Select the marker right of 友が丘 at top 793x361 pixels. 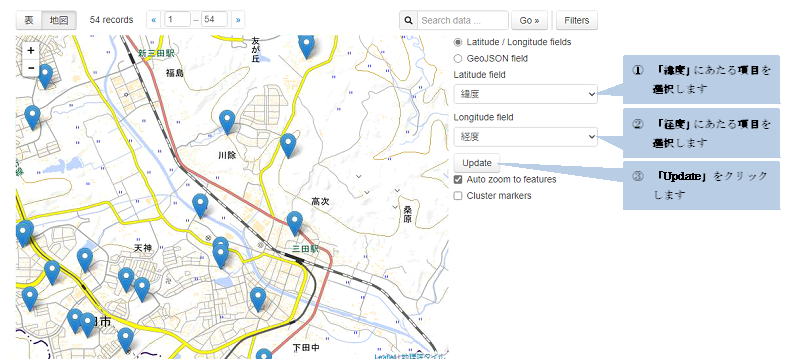coord(306,47)
